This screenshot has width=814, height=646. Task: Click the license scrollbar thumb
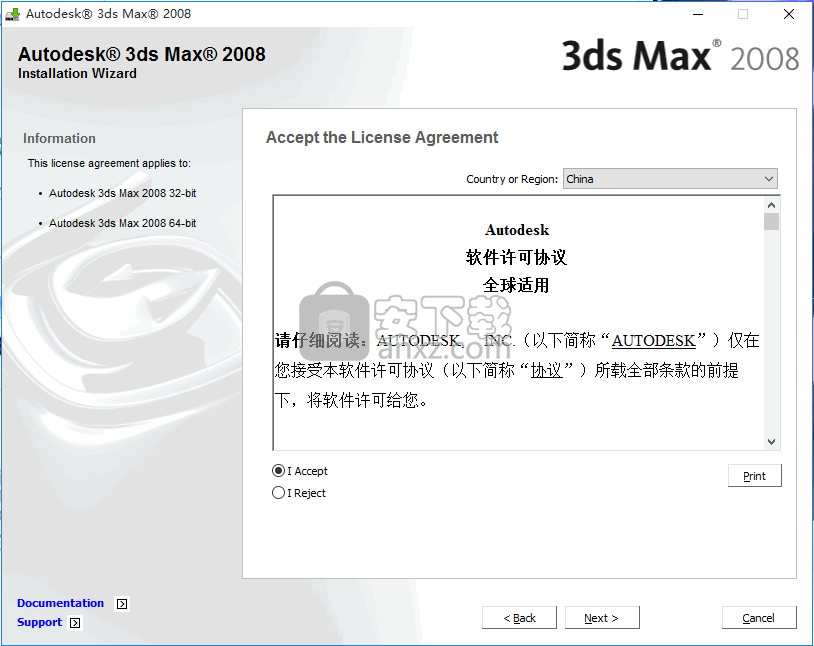click(771, 222)
